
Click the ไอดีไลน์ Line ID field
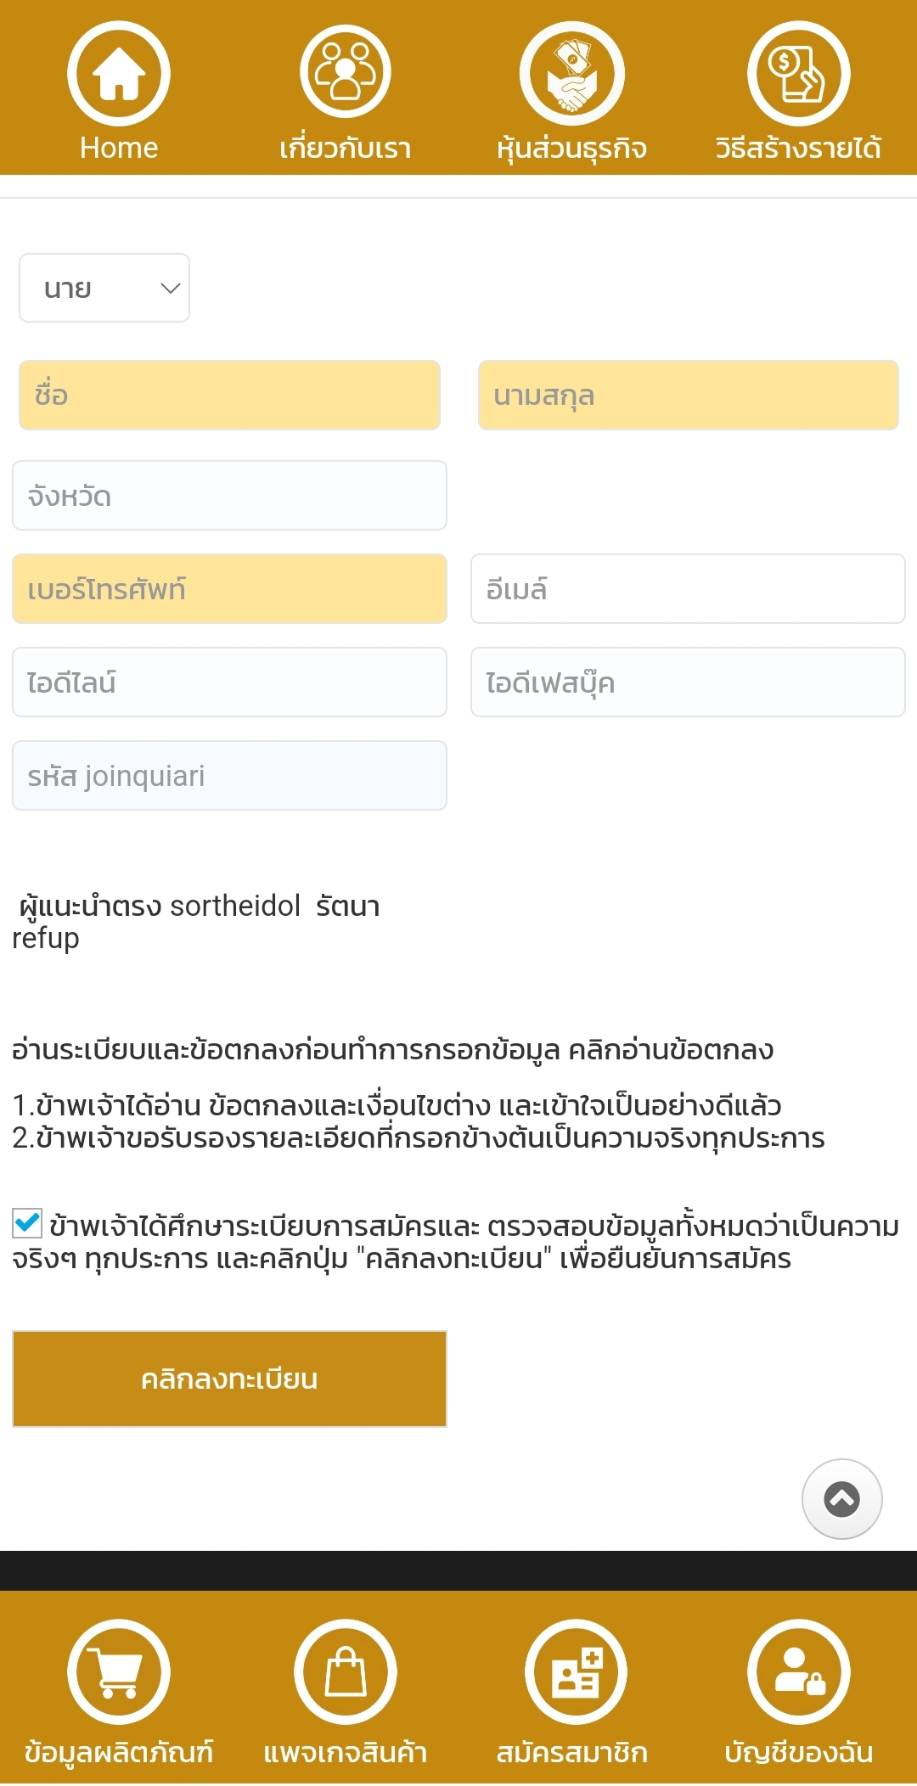point(229,682)
